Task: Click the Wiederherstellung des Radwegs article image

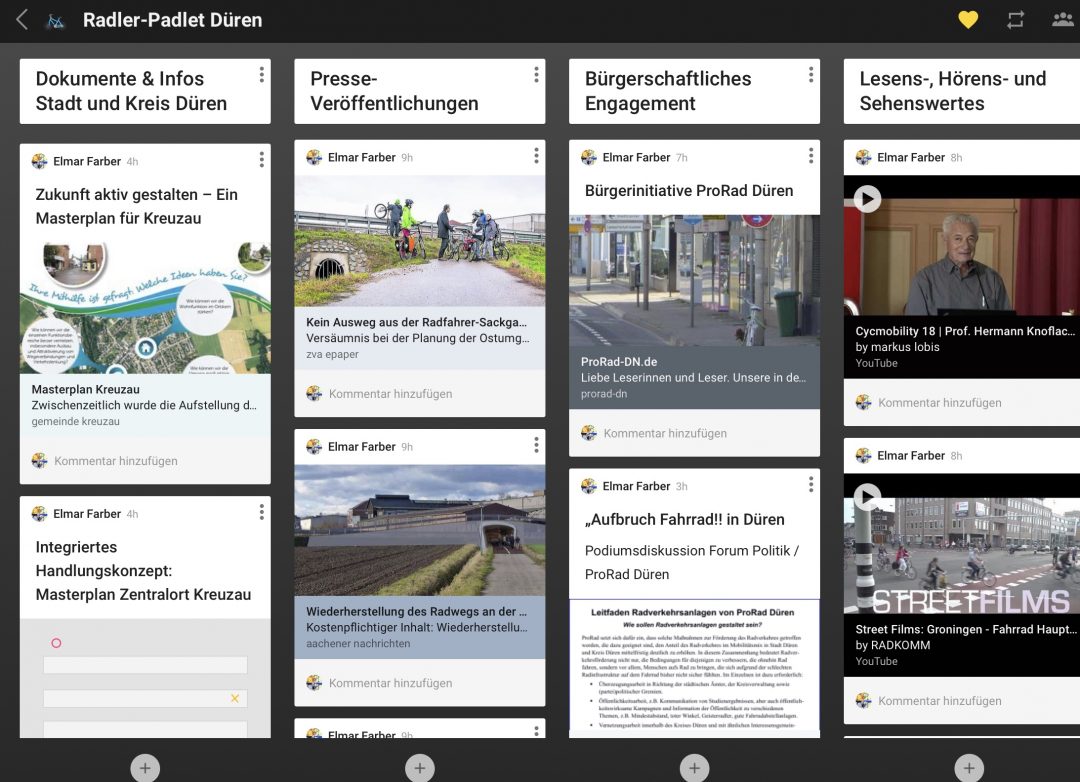Action: pyautogui.click(x=419, y=530)
